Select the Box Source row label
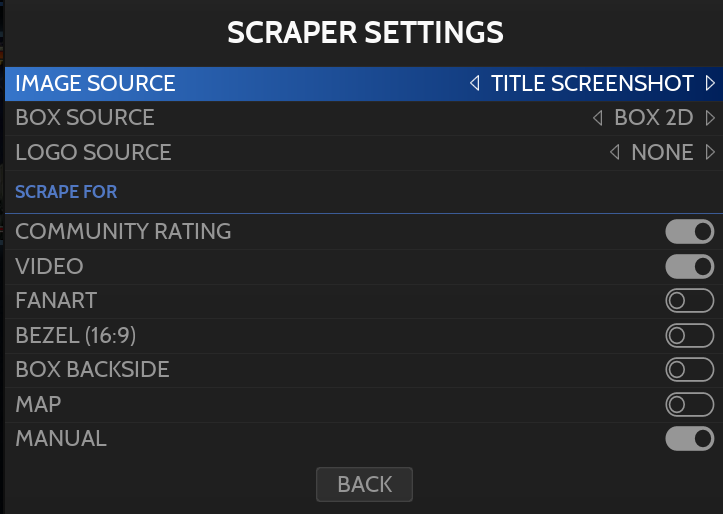 click(85, 118)
